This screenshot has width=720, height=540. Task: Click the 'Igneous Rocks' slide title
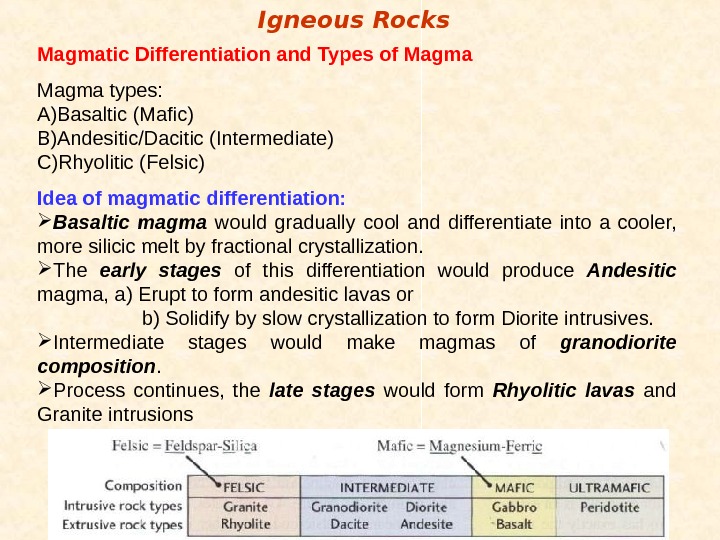click(353, 21)
